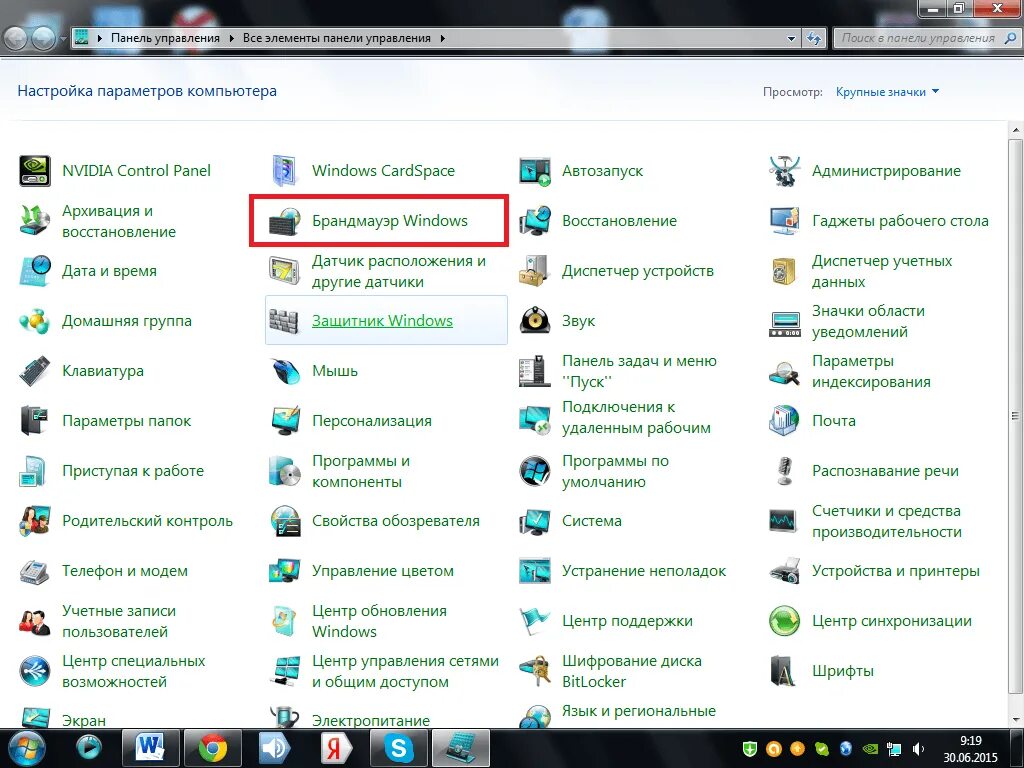Click the Windows CardSpace icon
1024x768 pixels.
(x=285, y=171)
